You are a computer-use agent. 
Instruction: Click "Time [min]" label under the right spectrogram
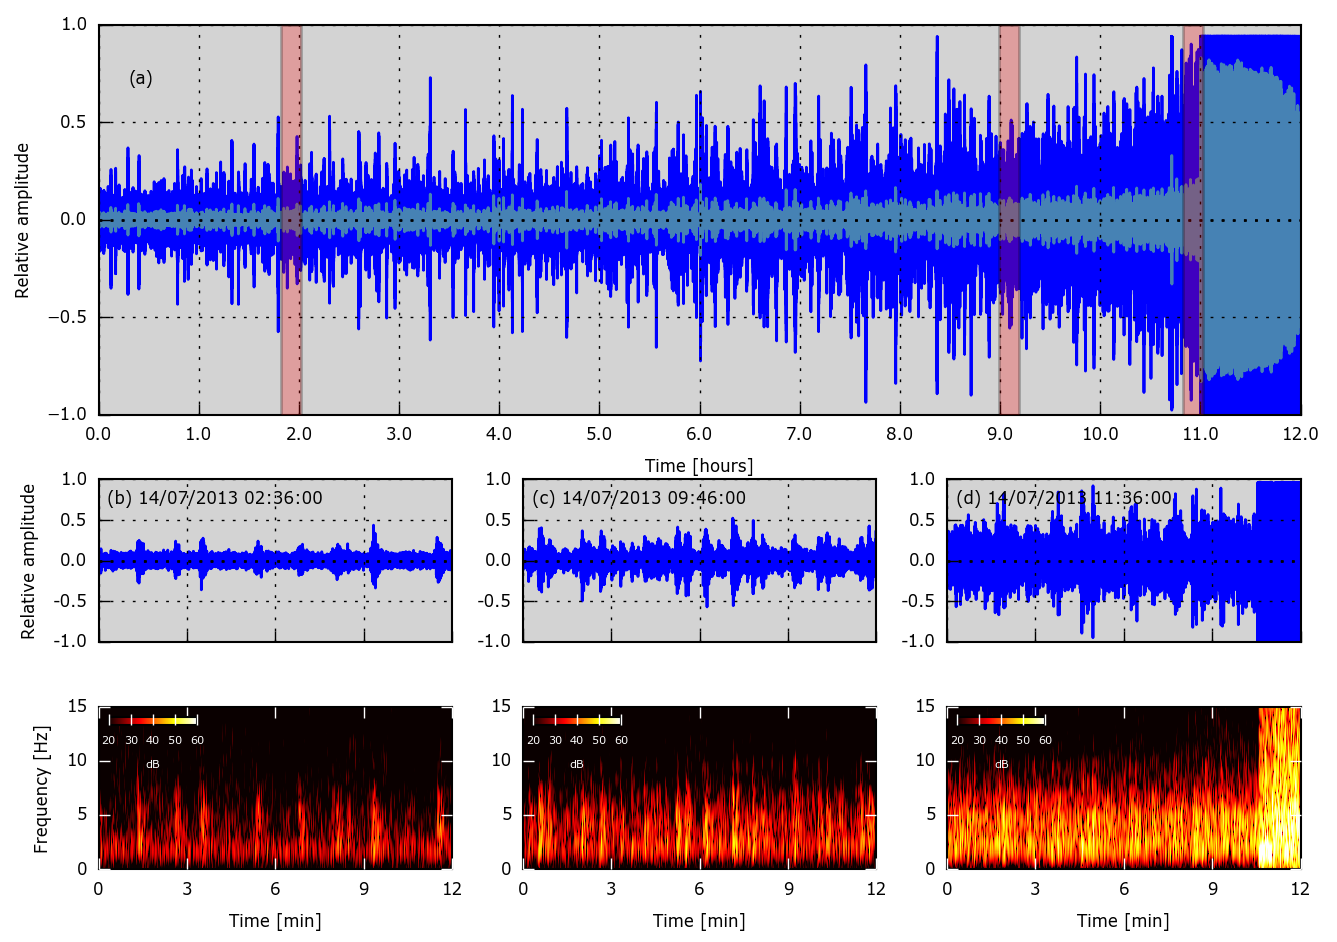1123,921
